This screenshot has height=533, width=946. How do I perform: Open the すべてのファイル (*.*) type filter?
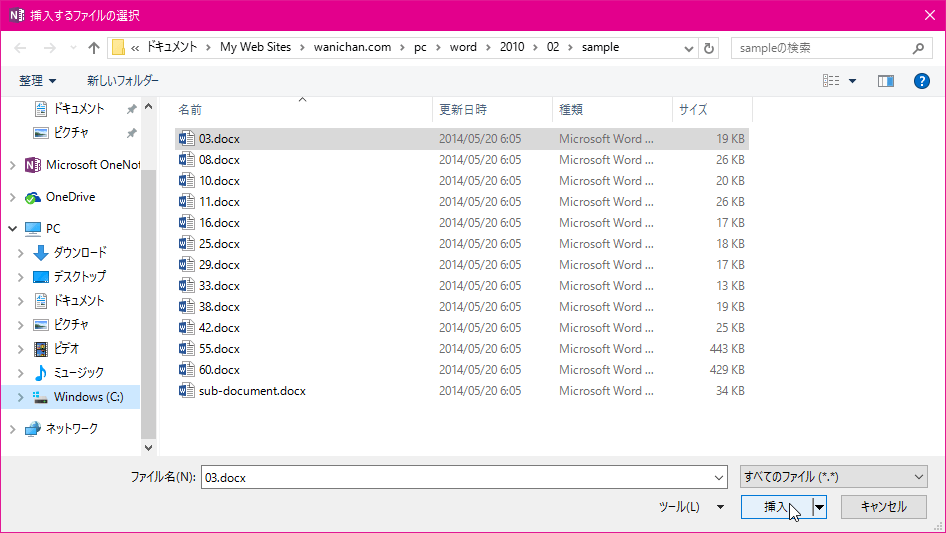(x=834, y=477)
